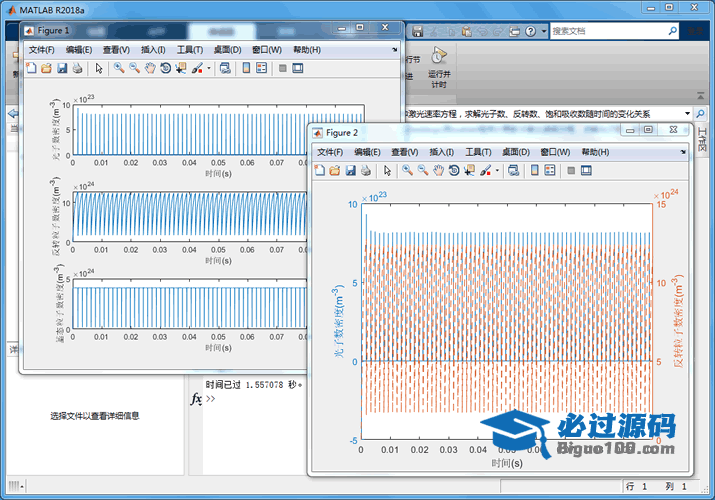Click MATLAB quick access Paste icon

pyautogui.click(x=466, y=31)
